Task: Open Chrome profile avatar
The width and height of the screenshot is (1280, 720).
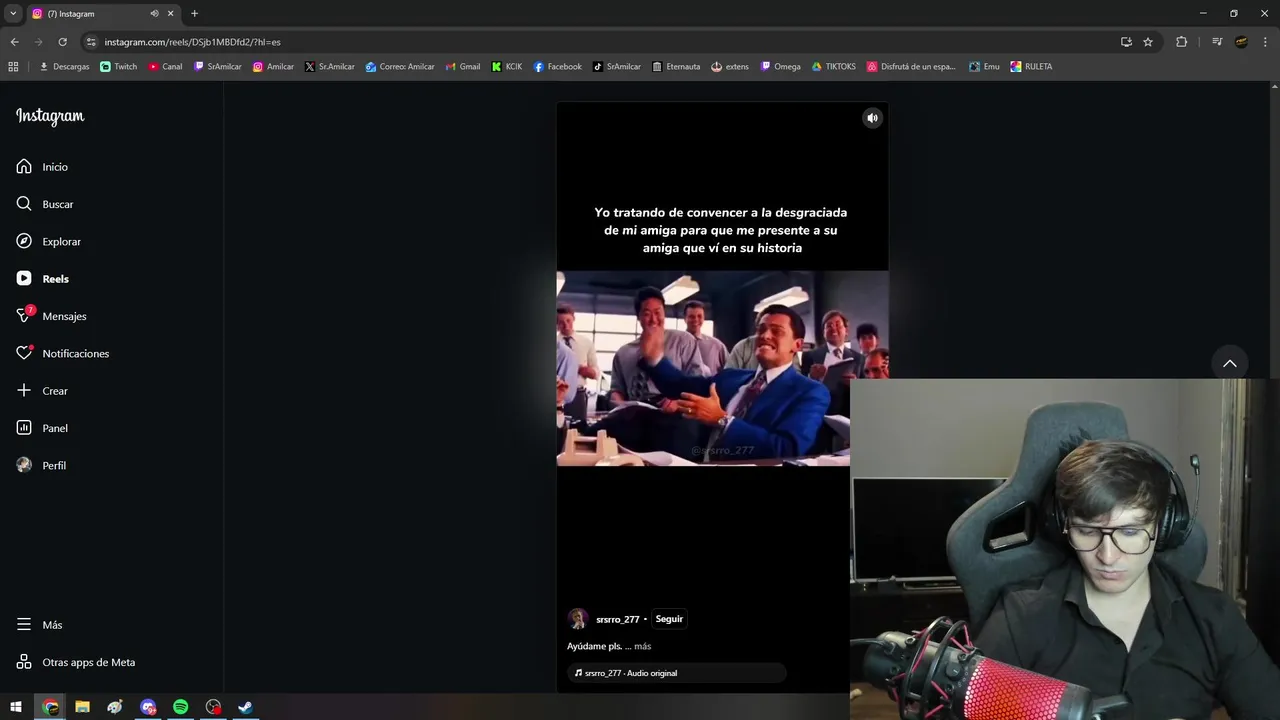Action: point(1241,42)
